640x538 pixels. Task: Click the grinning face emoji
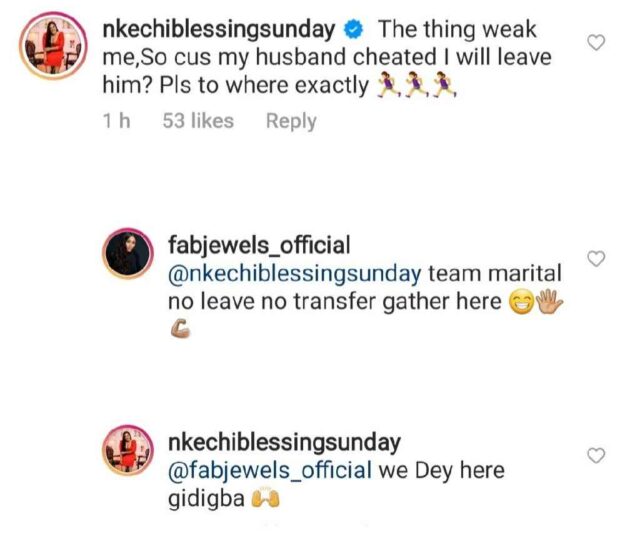tap(521, 303)
